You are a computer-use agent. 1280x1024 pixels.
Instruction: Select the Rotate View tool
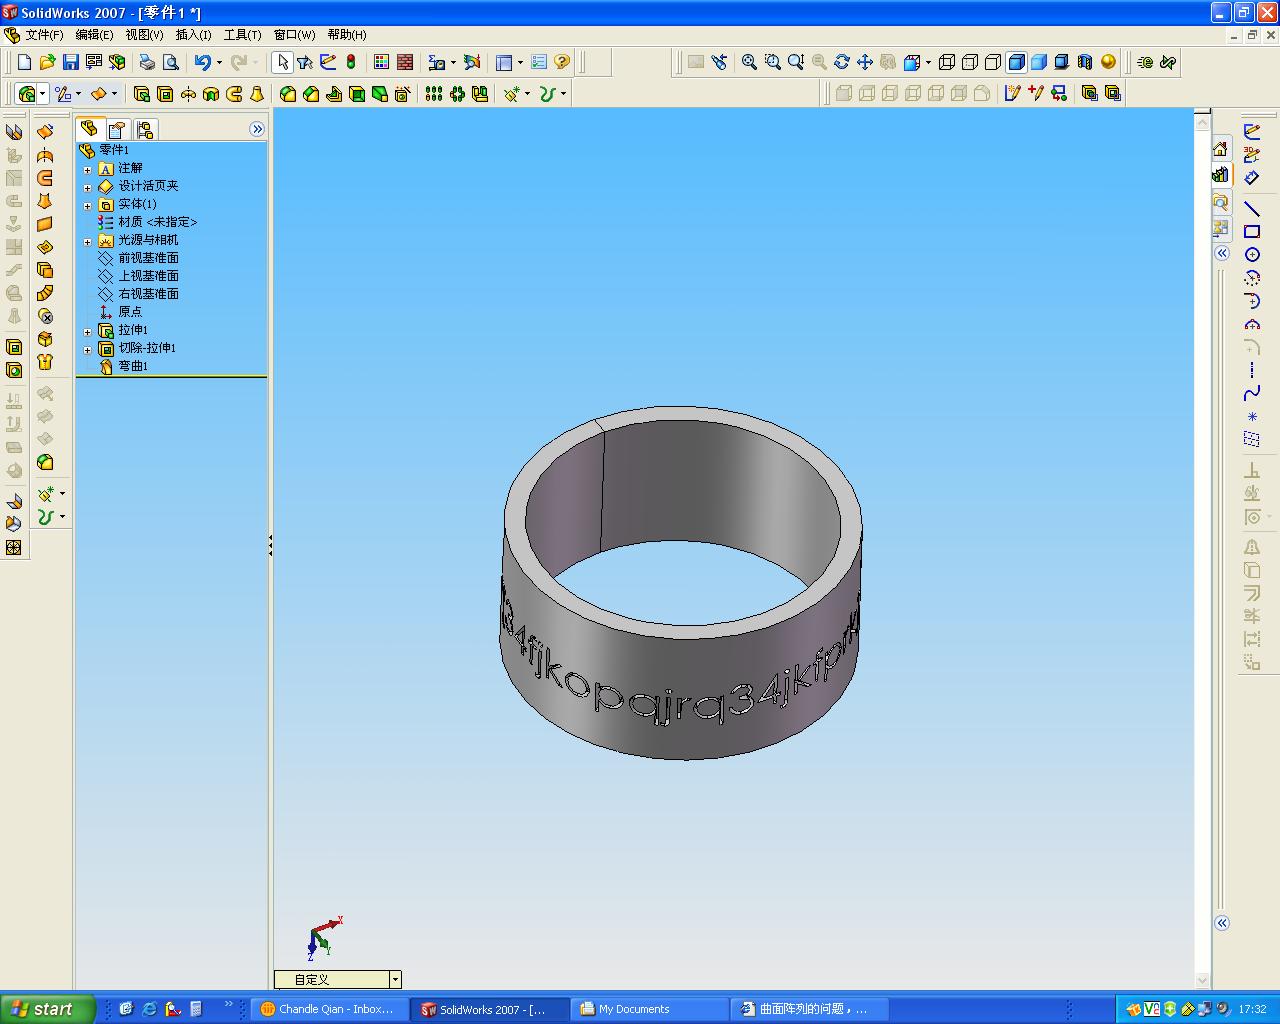(842, 62)
